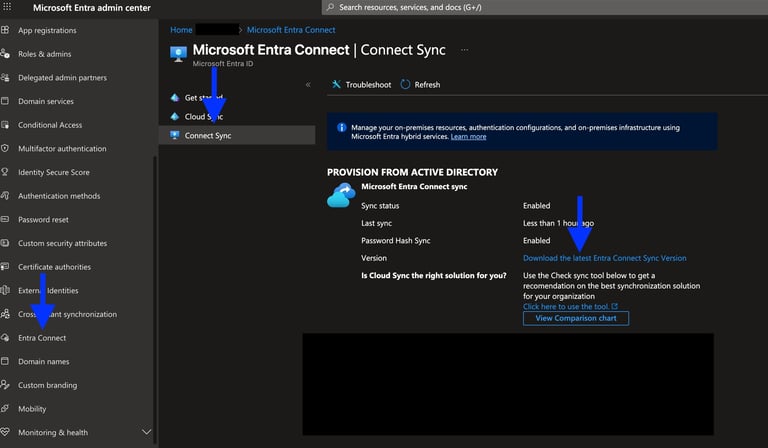Viewport: 768px width, 448px height.
Task: Click the Monitoring & health heart icon
Action: pos(5,432)
